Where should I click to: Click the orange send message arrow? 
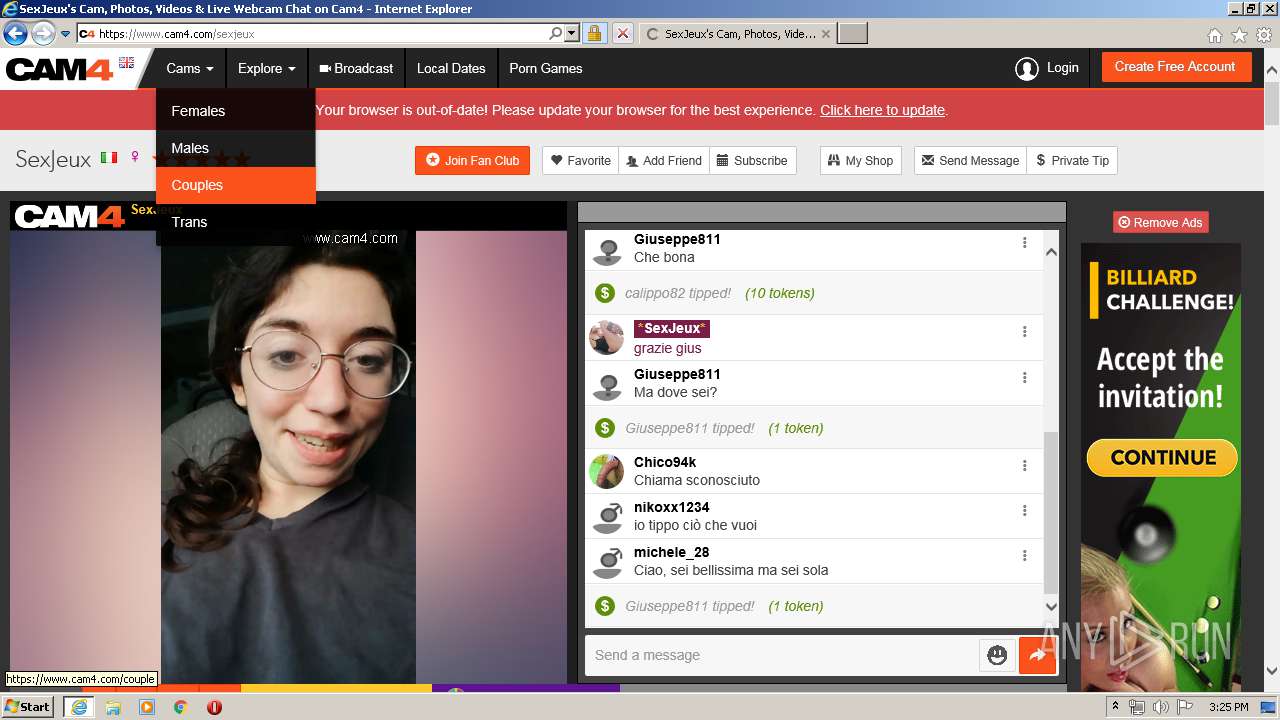click(1037, 655)
